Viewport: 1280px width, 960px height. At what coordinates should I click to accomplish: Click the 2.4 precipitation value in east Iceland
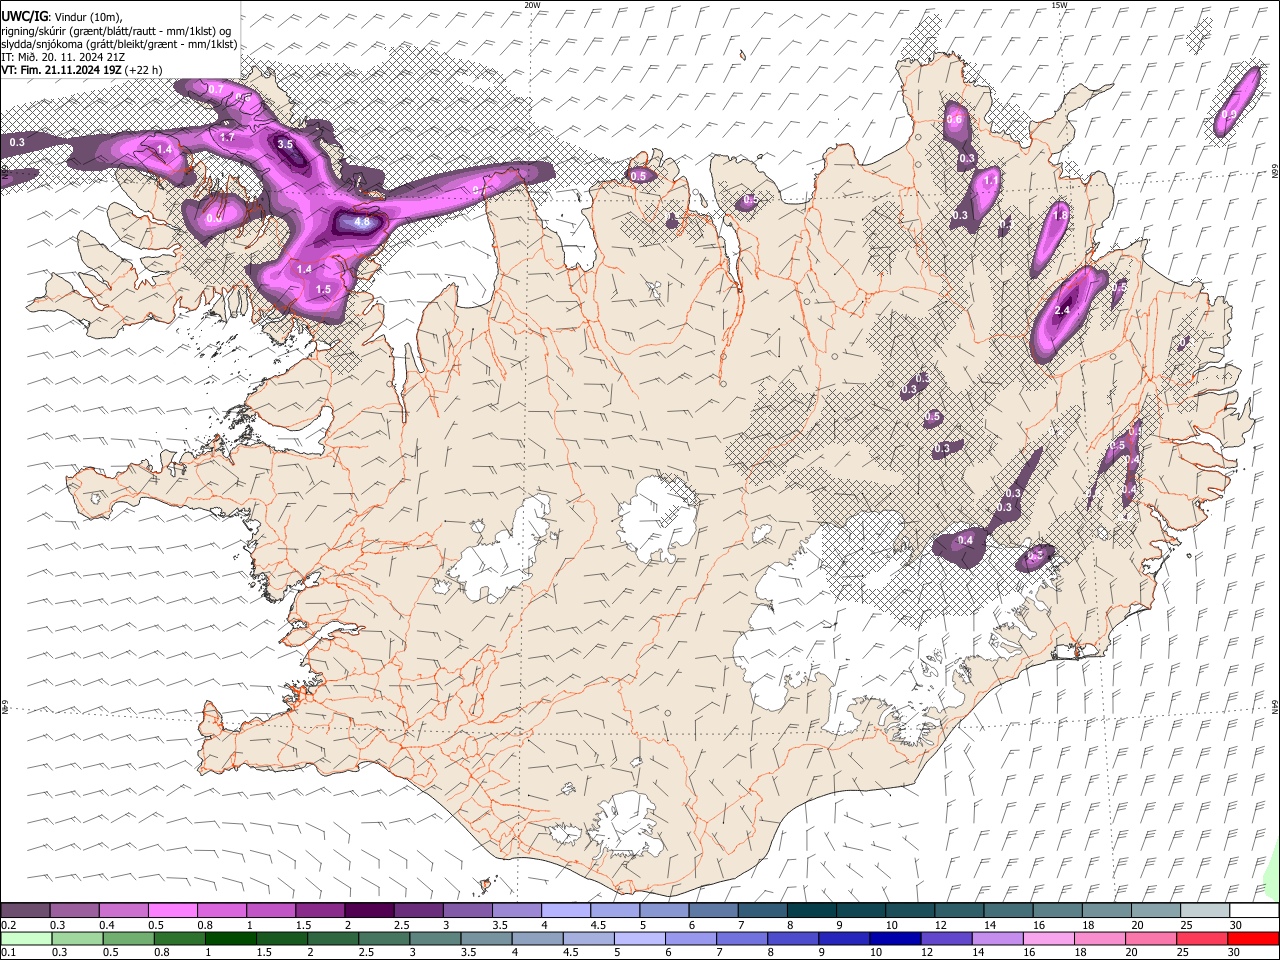[1062, 311]
